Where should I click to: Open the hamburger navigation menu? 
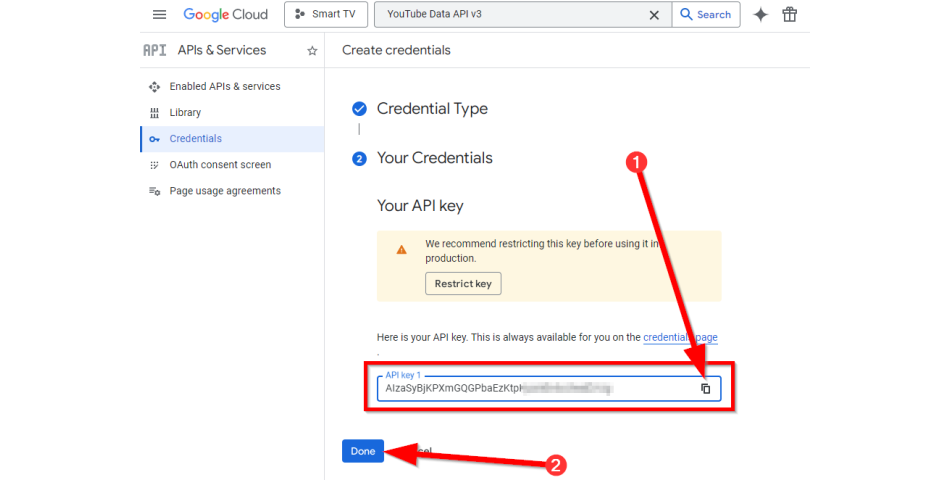159,15
